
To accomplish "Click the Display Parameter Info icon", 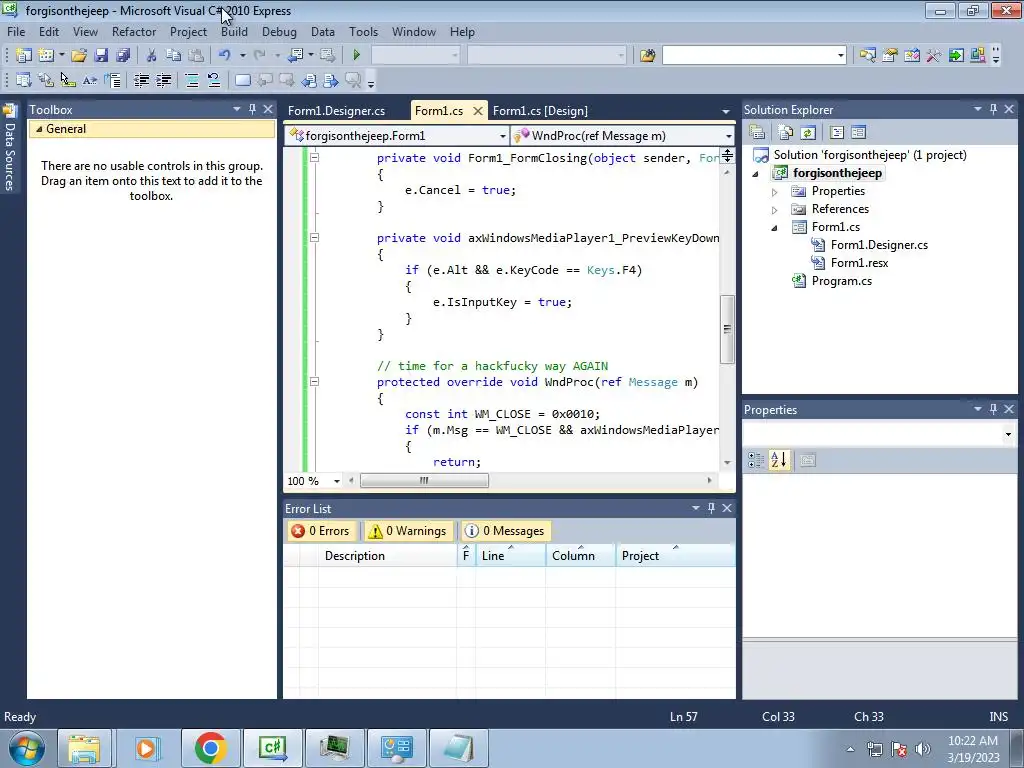I will tap(46, 80).
